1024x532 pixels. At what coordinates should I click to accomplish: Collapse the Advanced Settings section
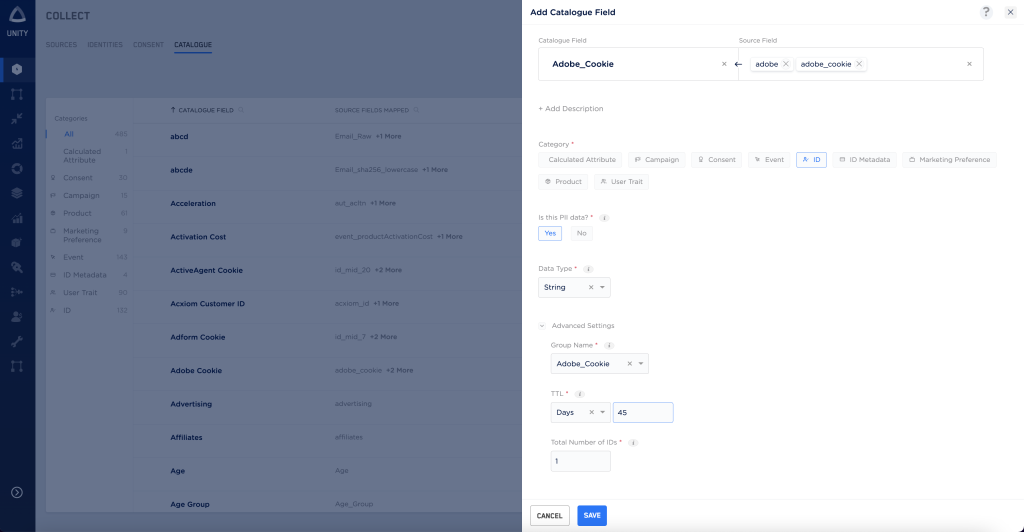542,326
